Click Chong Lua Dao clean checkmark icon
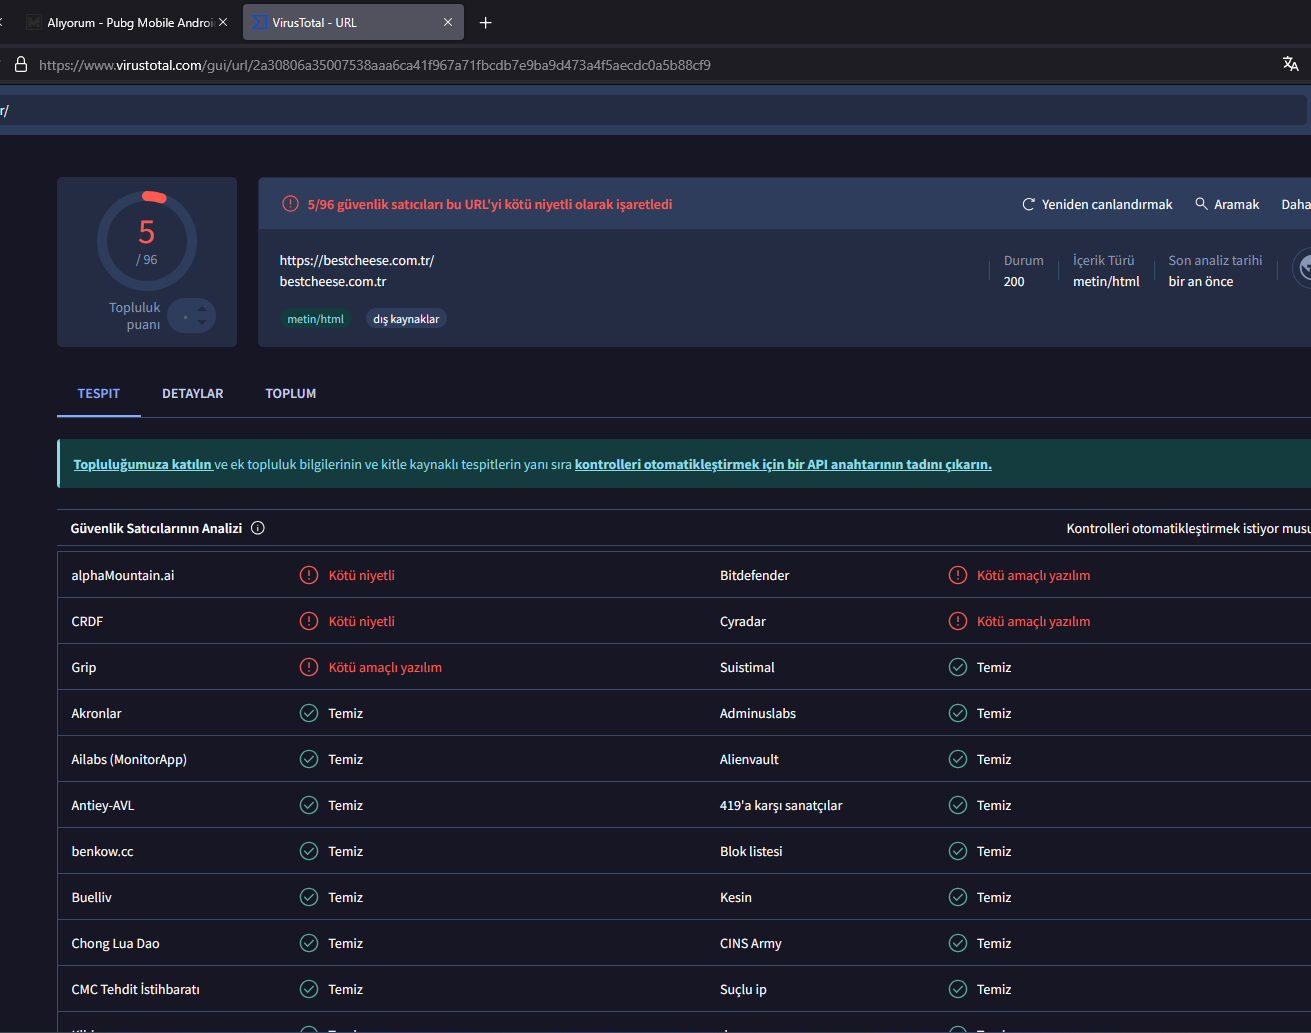The height and width of the screenshot is (1033, 1311). [x=309, y=943]
